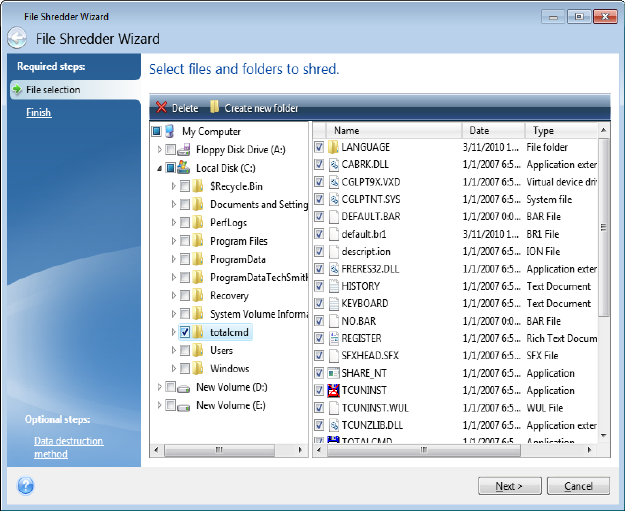The height and width of the screenshot is (511, 625).
Task: Click the Cancel button
Action: point(578,486)
